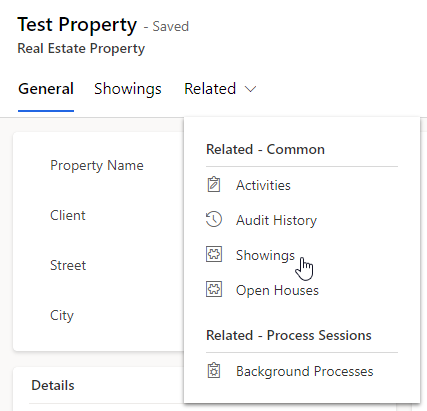
Task: Click the Street field label
Action: click(x=68, y=265)
